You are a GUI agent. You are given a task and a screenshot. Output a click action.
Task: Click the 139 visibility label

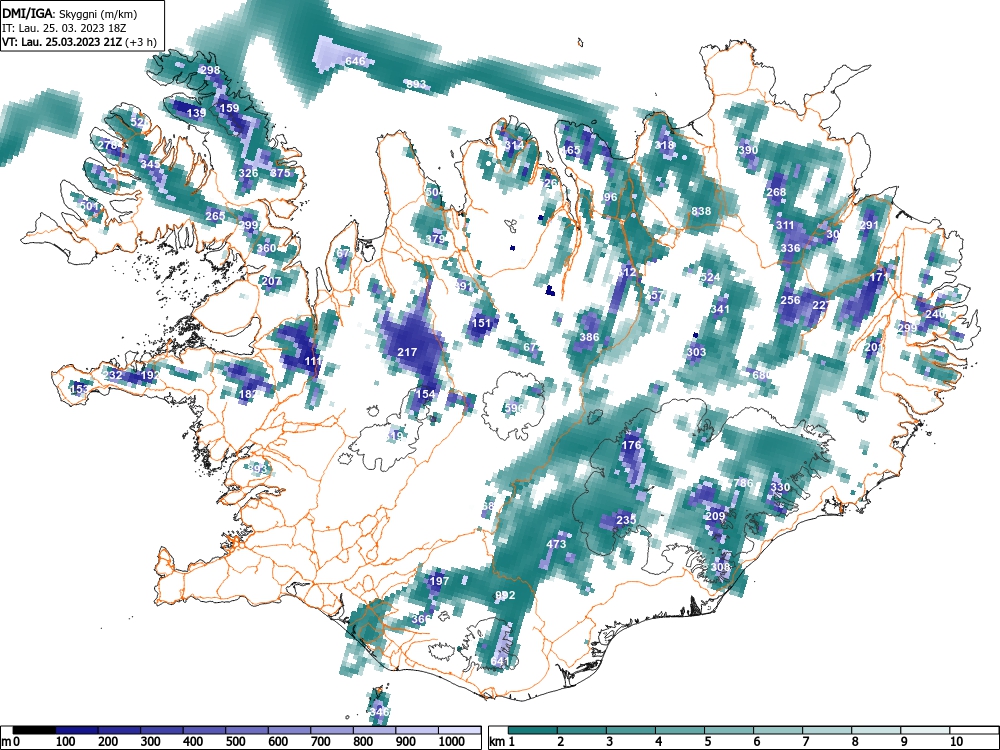pyautogui.click(x=196, y=113)
